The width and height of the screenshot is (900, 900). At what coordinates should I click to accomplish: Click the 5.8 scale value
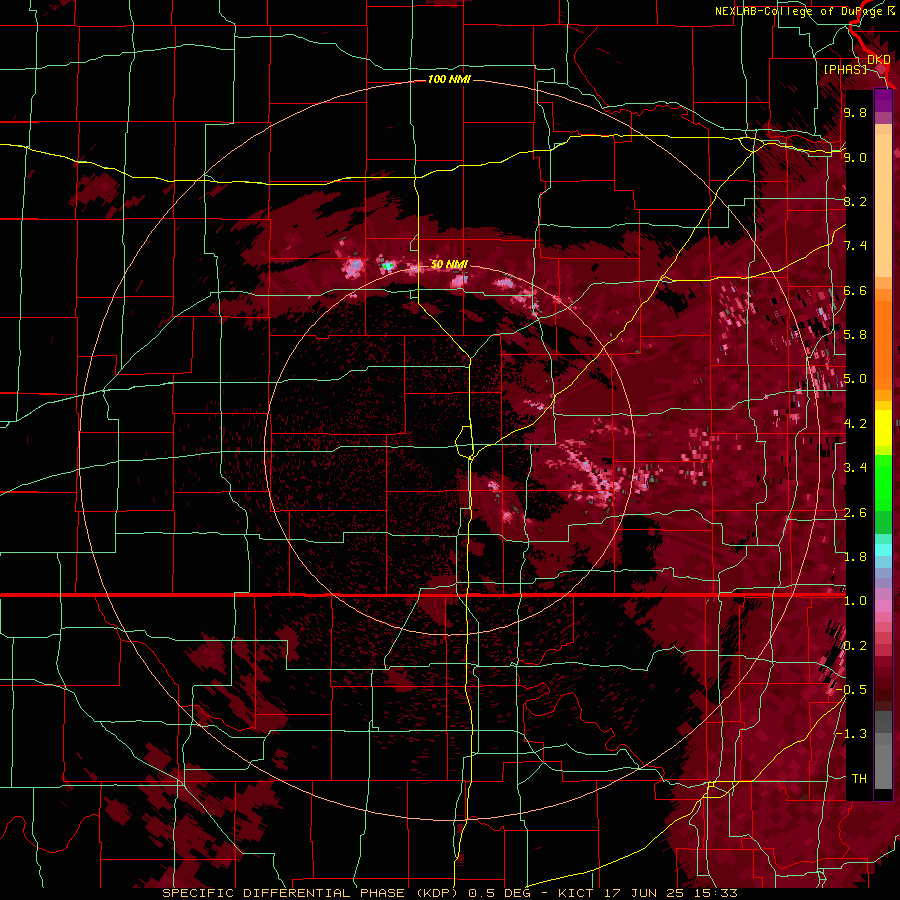tap(855, 335)
